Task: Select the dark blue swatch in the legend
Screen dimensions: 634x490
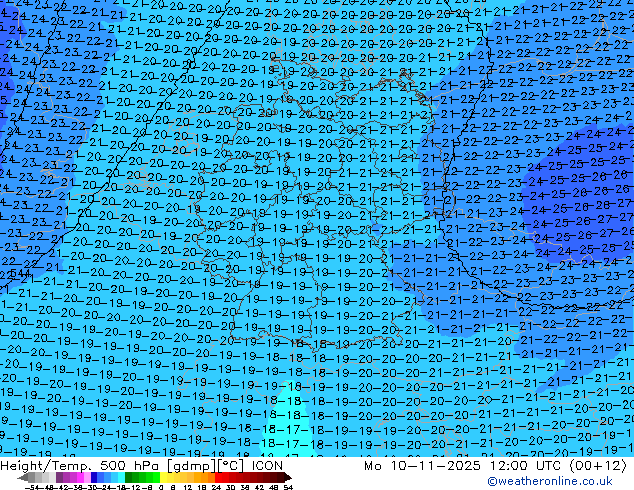Action: [x=94, y=477]
